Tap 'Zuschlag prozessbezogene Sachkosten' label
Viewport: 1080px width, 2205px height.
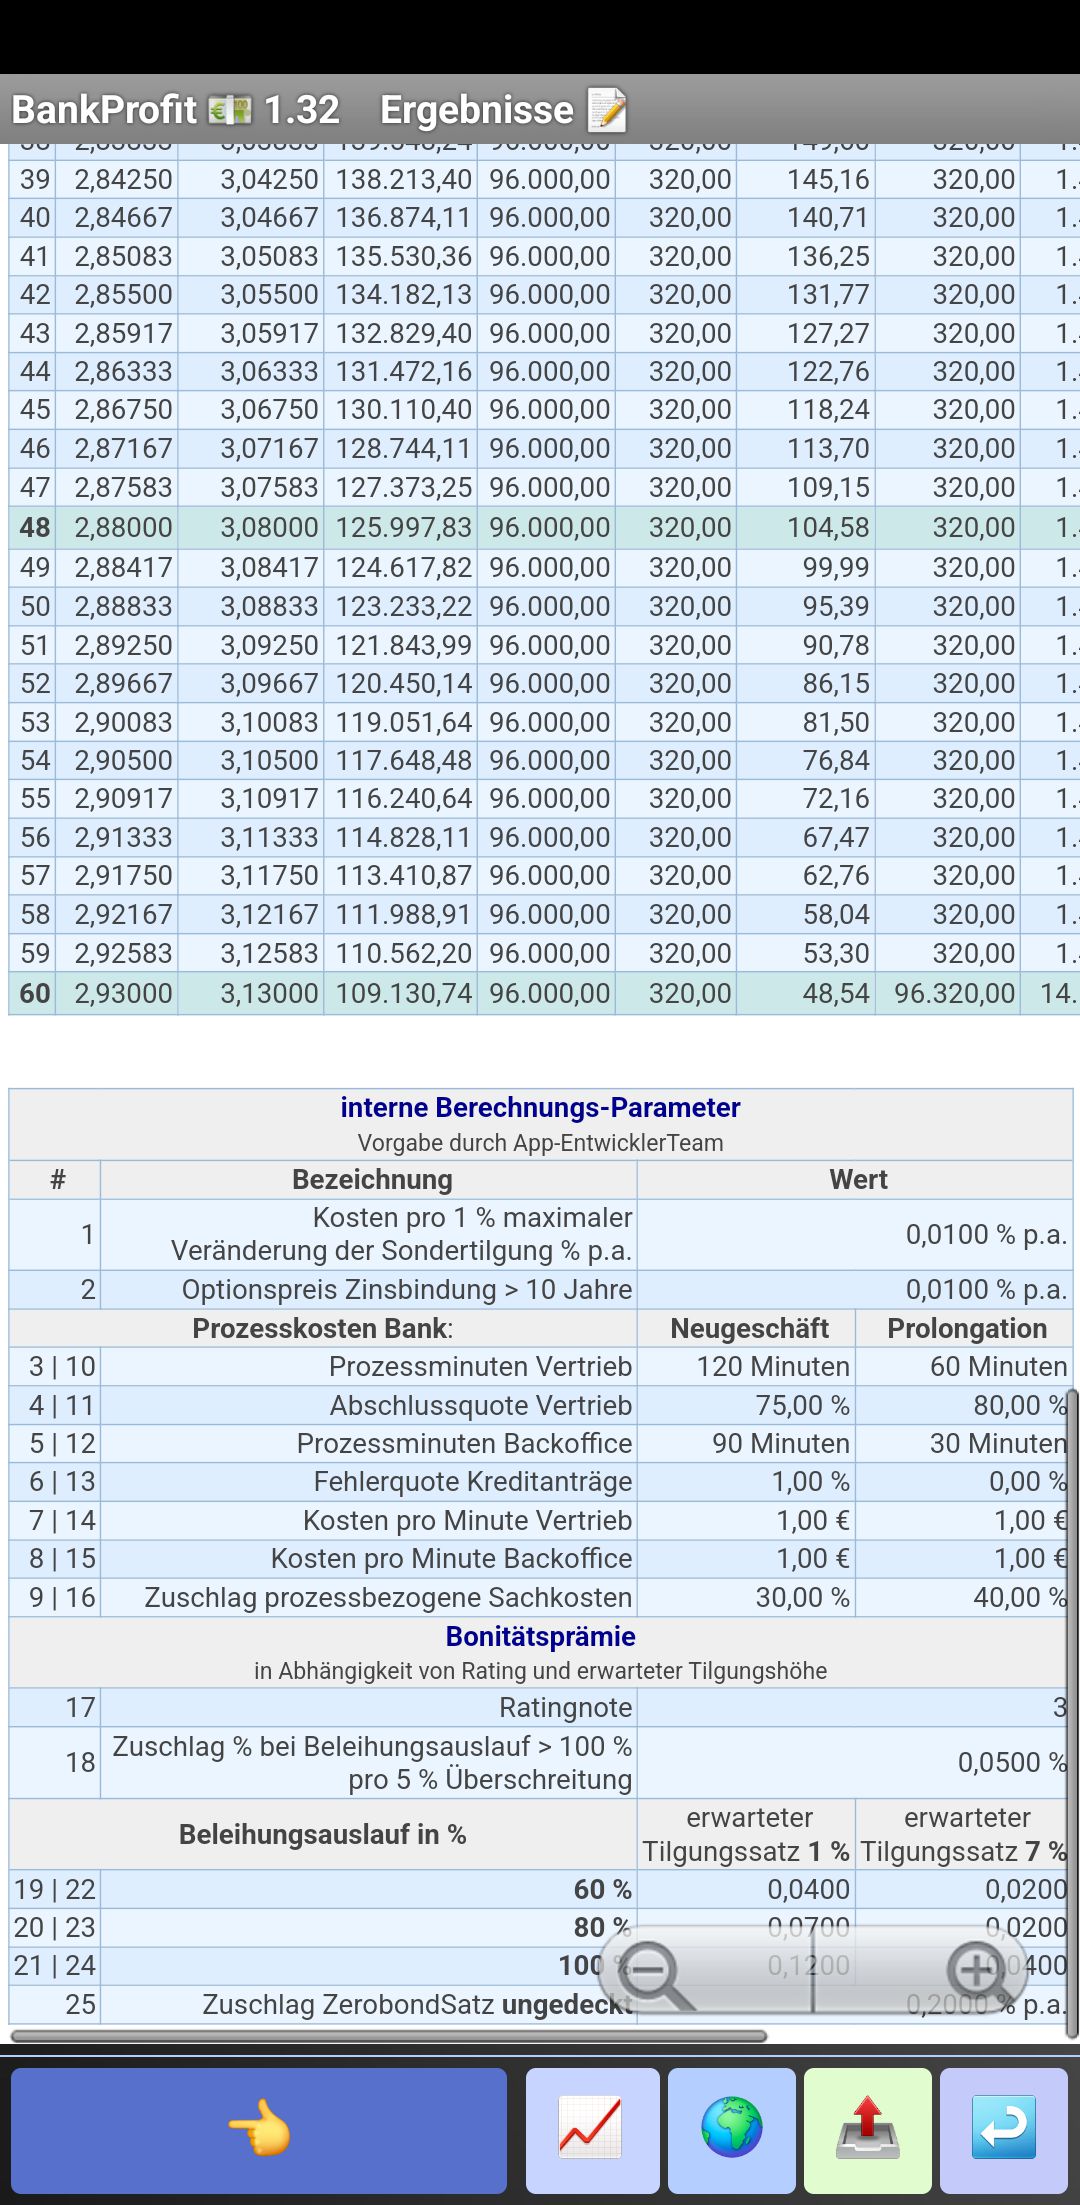tap(389, 1597)
